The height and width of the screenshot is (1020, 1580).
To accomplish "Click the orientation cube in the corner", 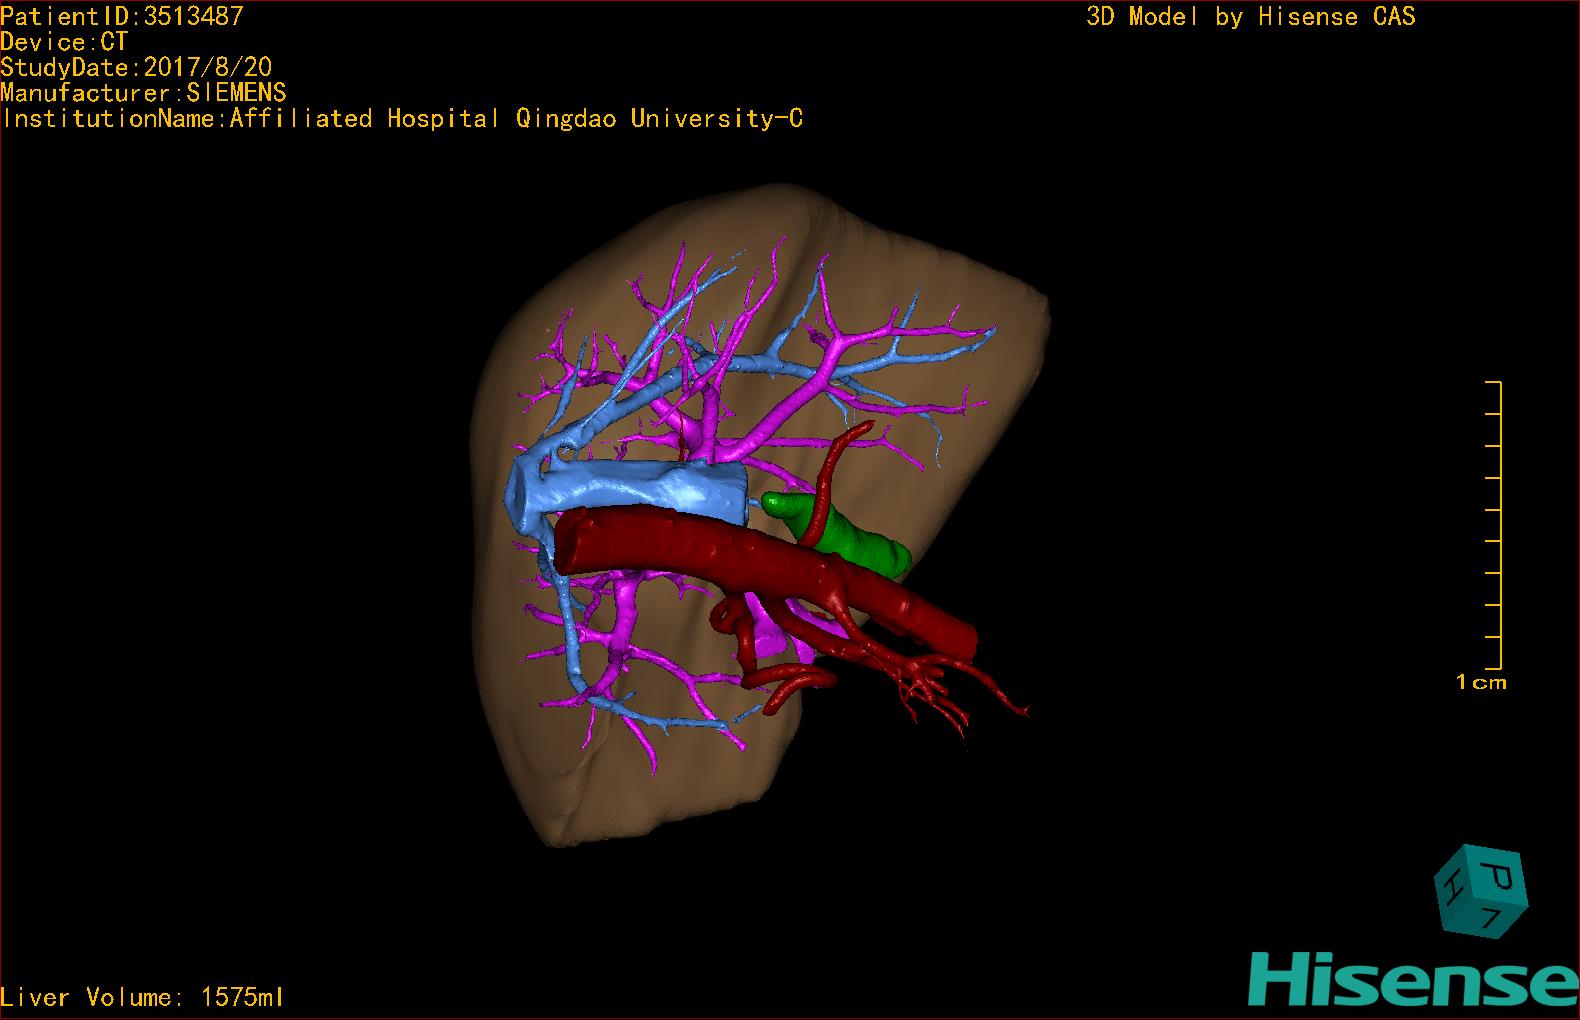I will (1480, 891).
